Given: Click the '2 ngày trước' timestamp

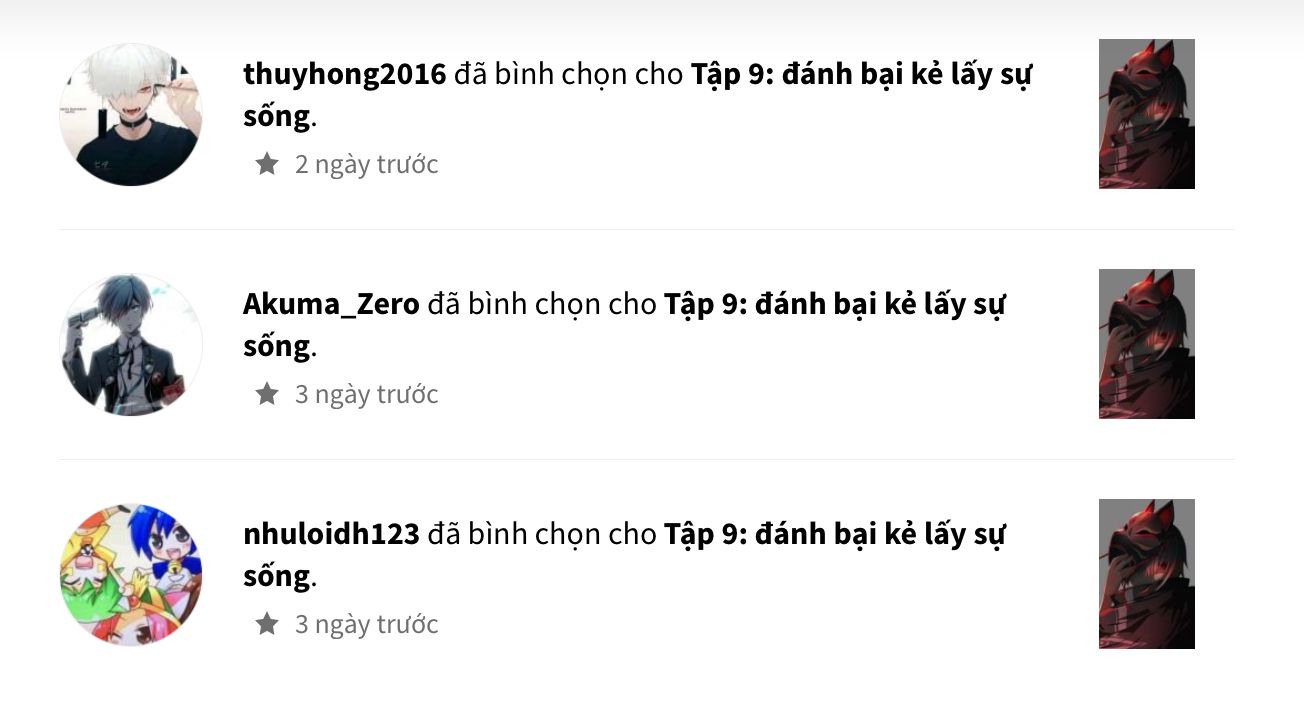Looking at the screenshot, I should click(x=367, y=165).
